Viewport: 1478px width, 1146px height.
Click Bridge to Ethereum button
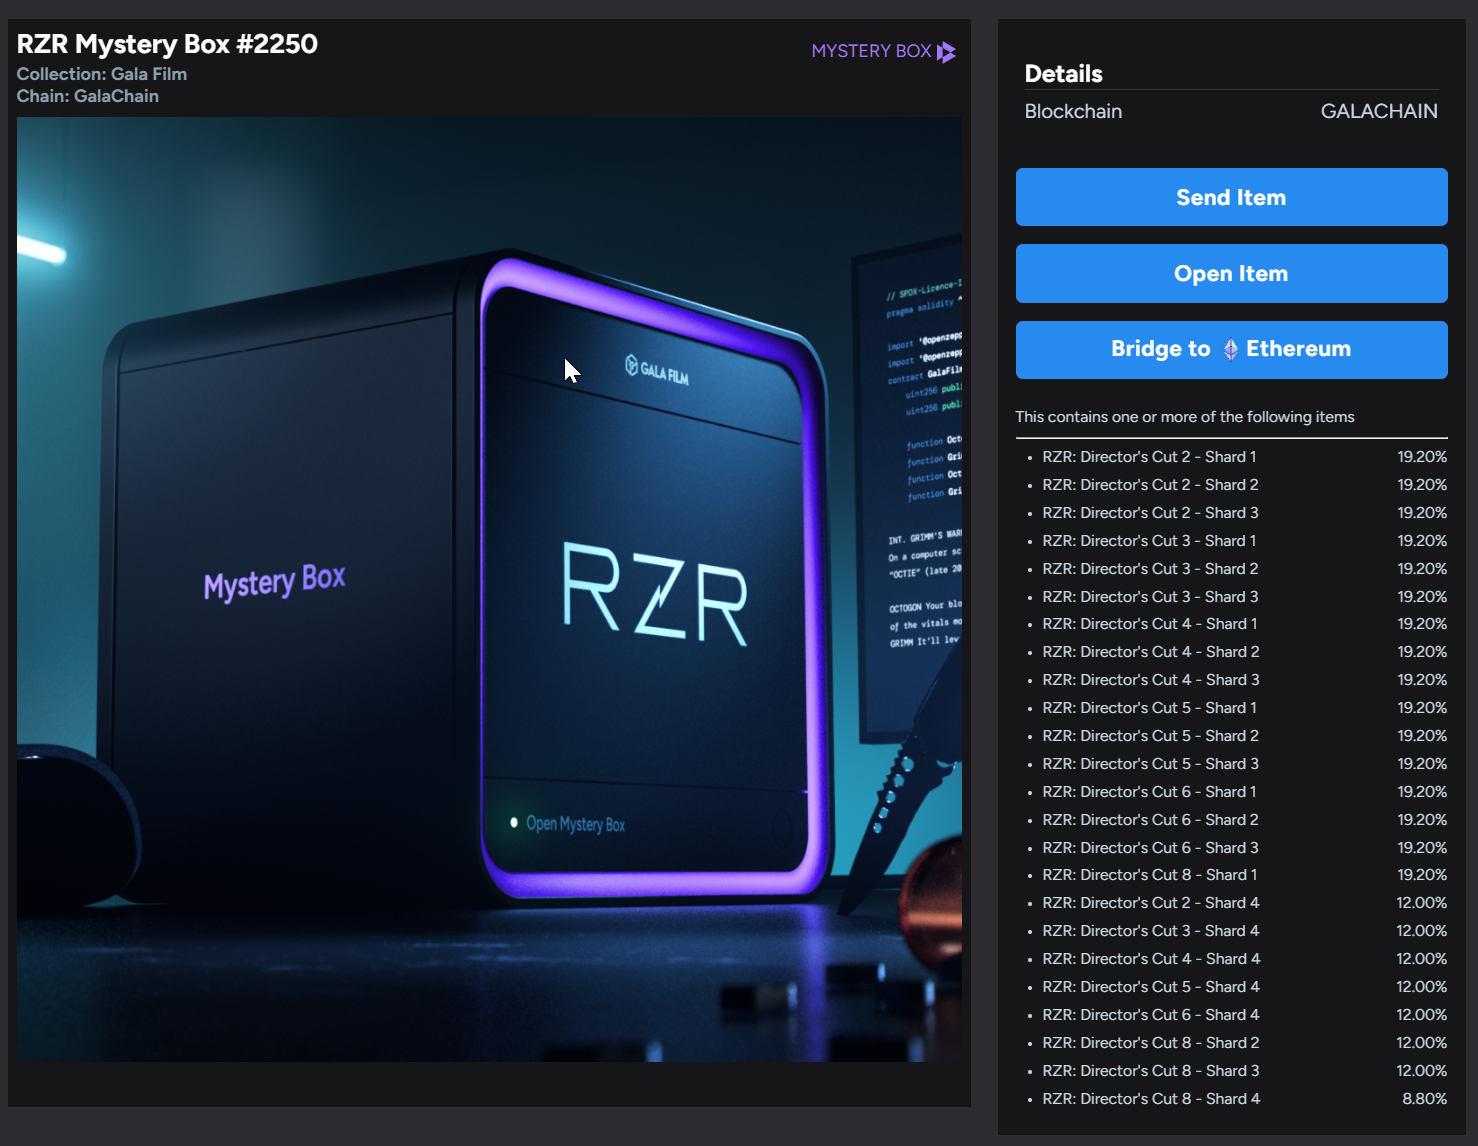(1231, 350)
